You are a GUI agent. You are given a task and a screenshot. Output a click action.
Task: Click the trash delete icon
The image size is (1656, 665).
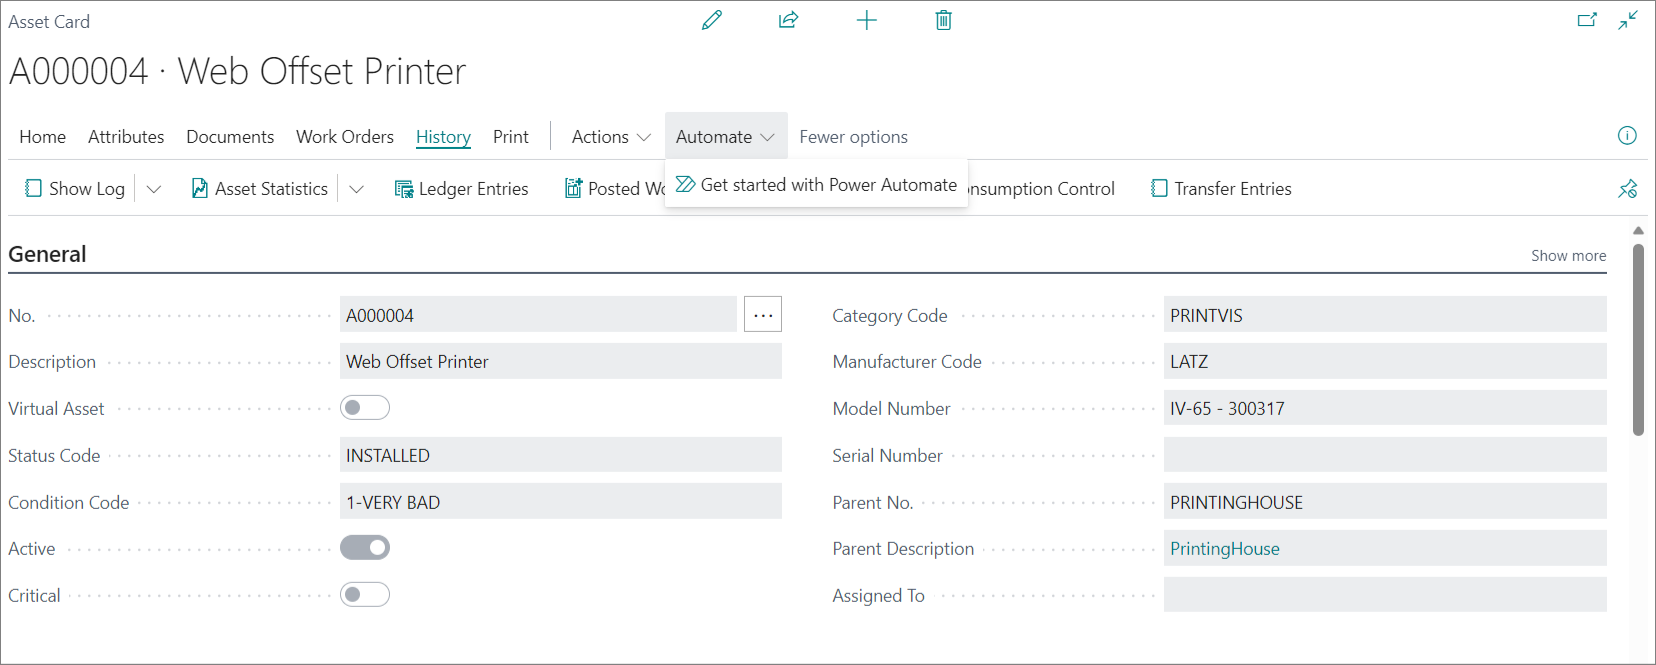coord(943,20)
